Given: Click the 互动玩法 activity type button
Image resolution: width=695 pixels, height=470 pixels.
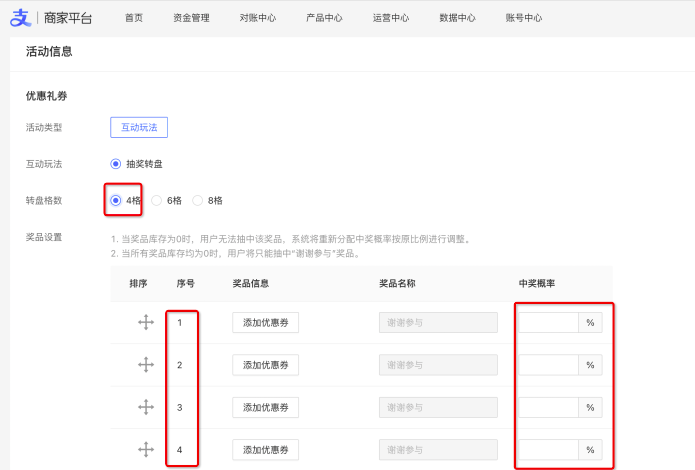Looking at the screenshot, I should tap(139, 127).
